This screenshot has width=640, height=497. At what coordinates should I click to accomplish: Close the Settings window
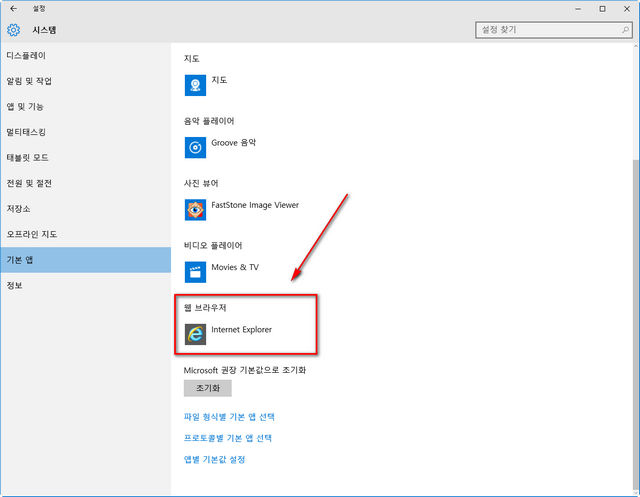pyautogui.click(x=627, y=9)
